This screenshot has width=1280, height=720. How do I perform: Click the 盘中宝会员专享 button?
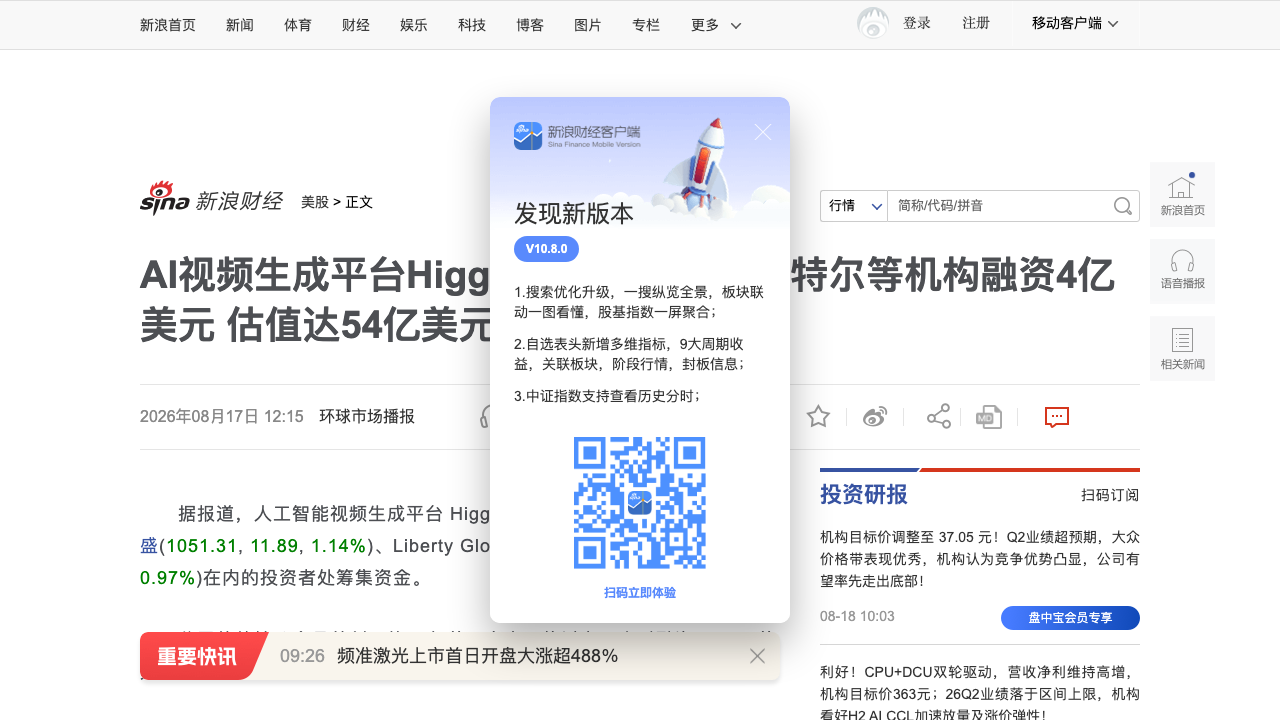click(x=1070, y=618)
